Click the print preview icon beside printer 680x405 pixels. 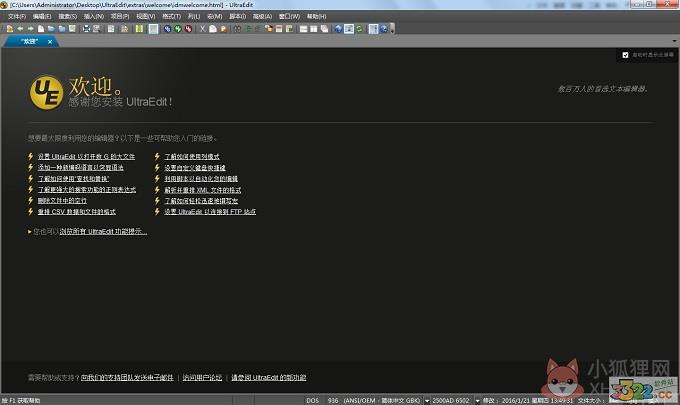96,29
